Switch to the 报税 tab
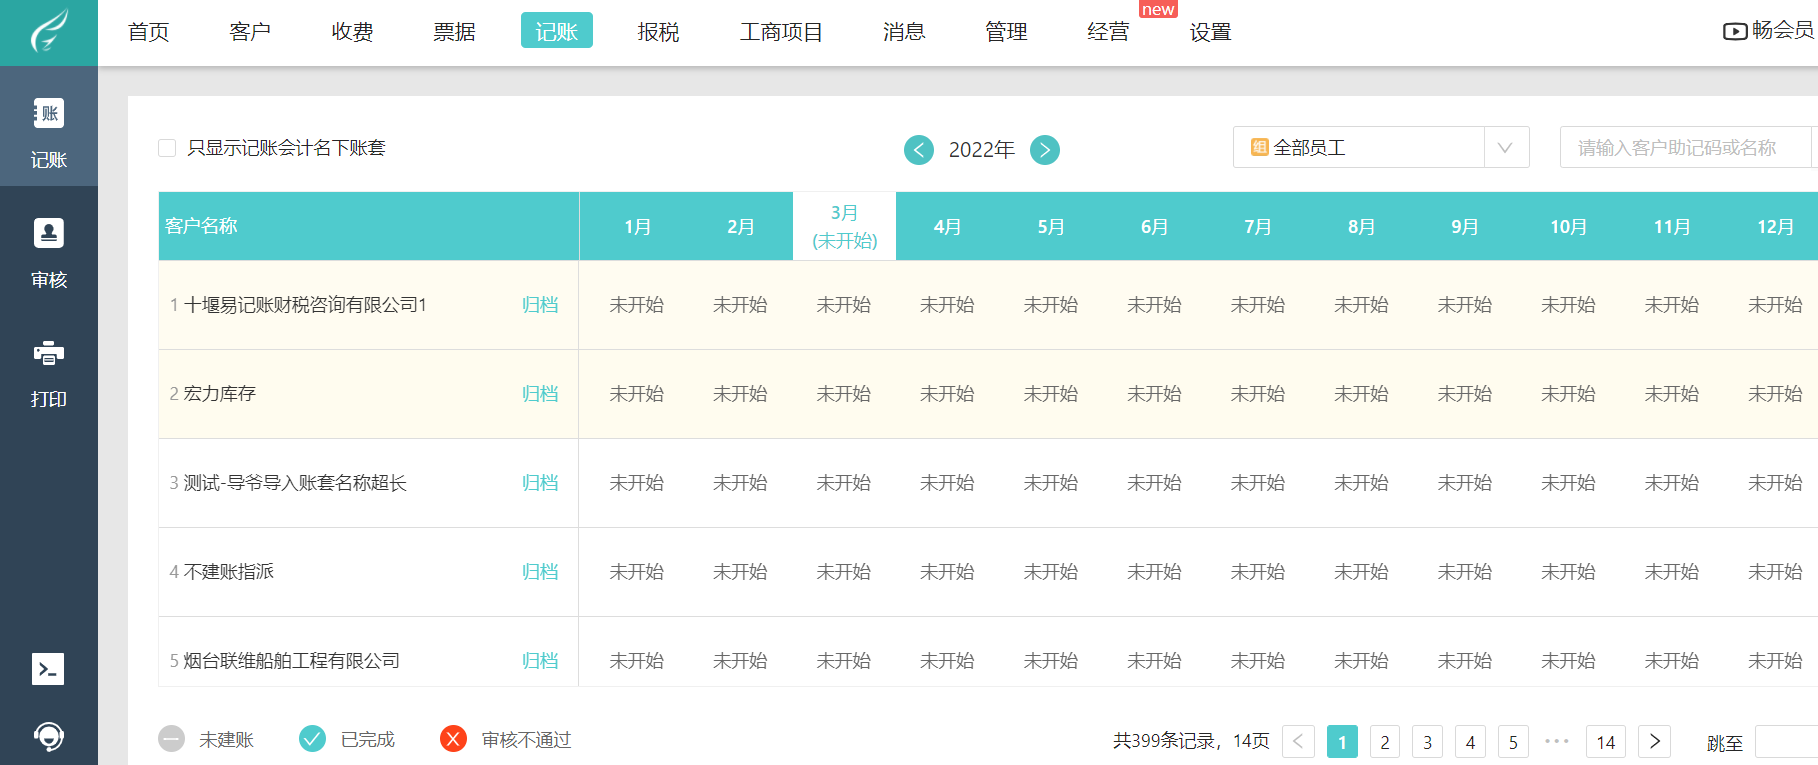The width and height of the screenshot is (1818, 765). (658, 32)
